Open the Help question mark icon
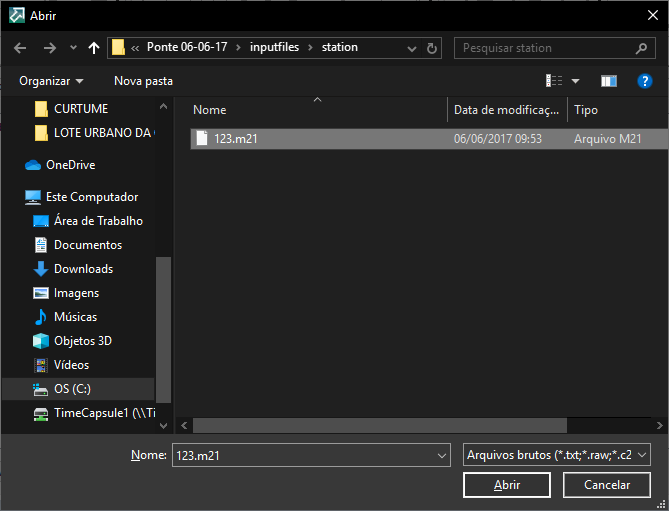The width and height of the screenshot is (669, 511). 645,81
